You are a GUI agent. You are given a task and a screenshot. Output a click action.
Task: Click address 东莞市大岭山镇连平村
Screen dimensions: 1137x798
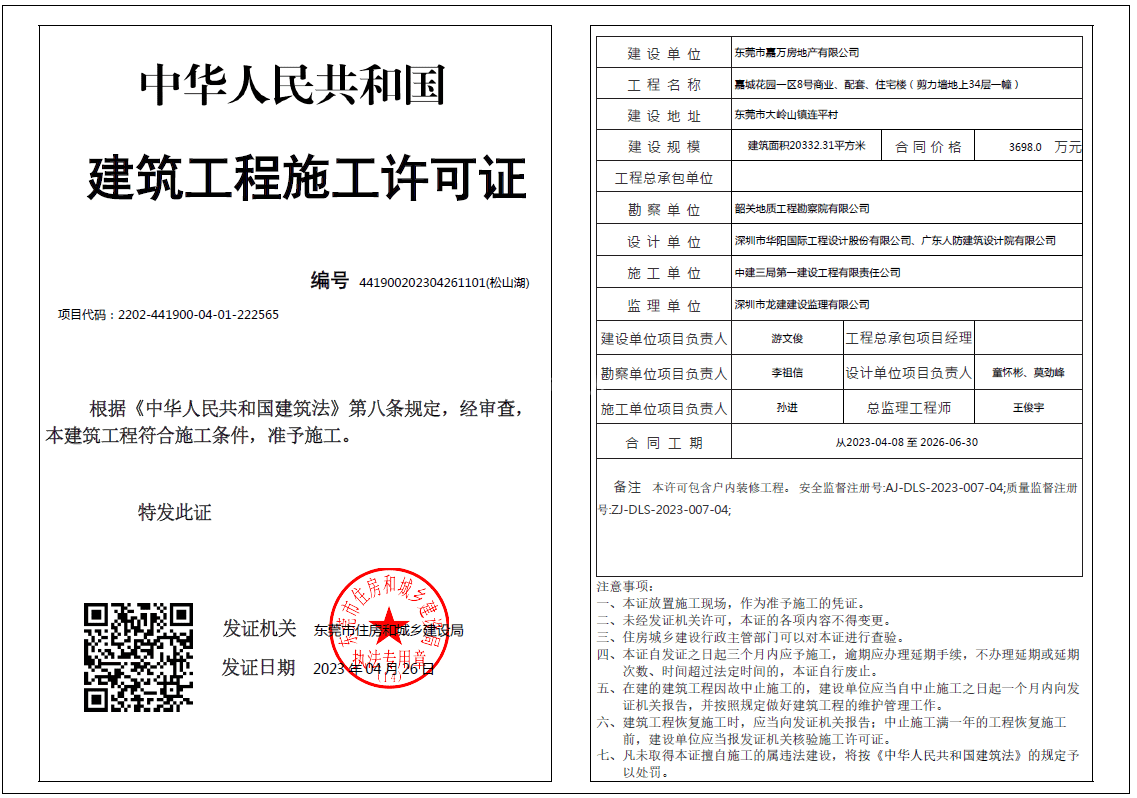[786, 115]
